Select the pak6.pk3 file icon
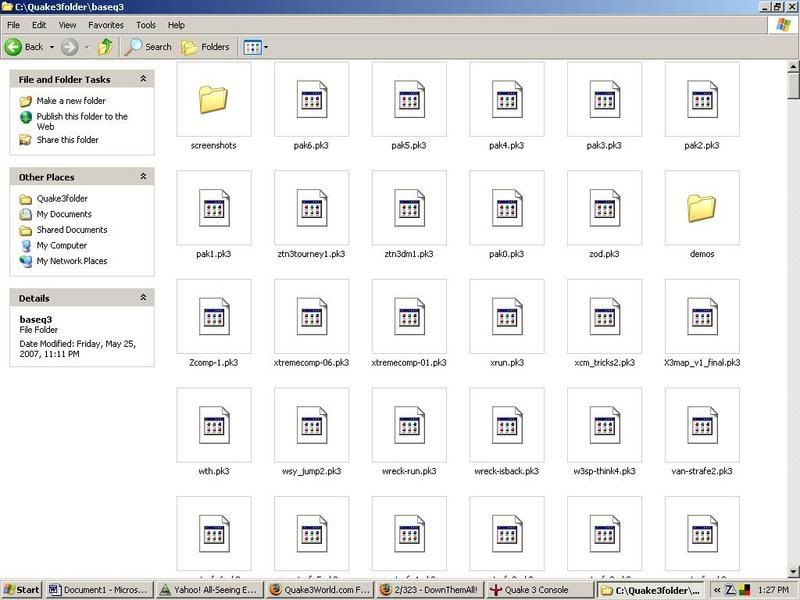800x600 pixels. click(x=311, y=99)
